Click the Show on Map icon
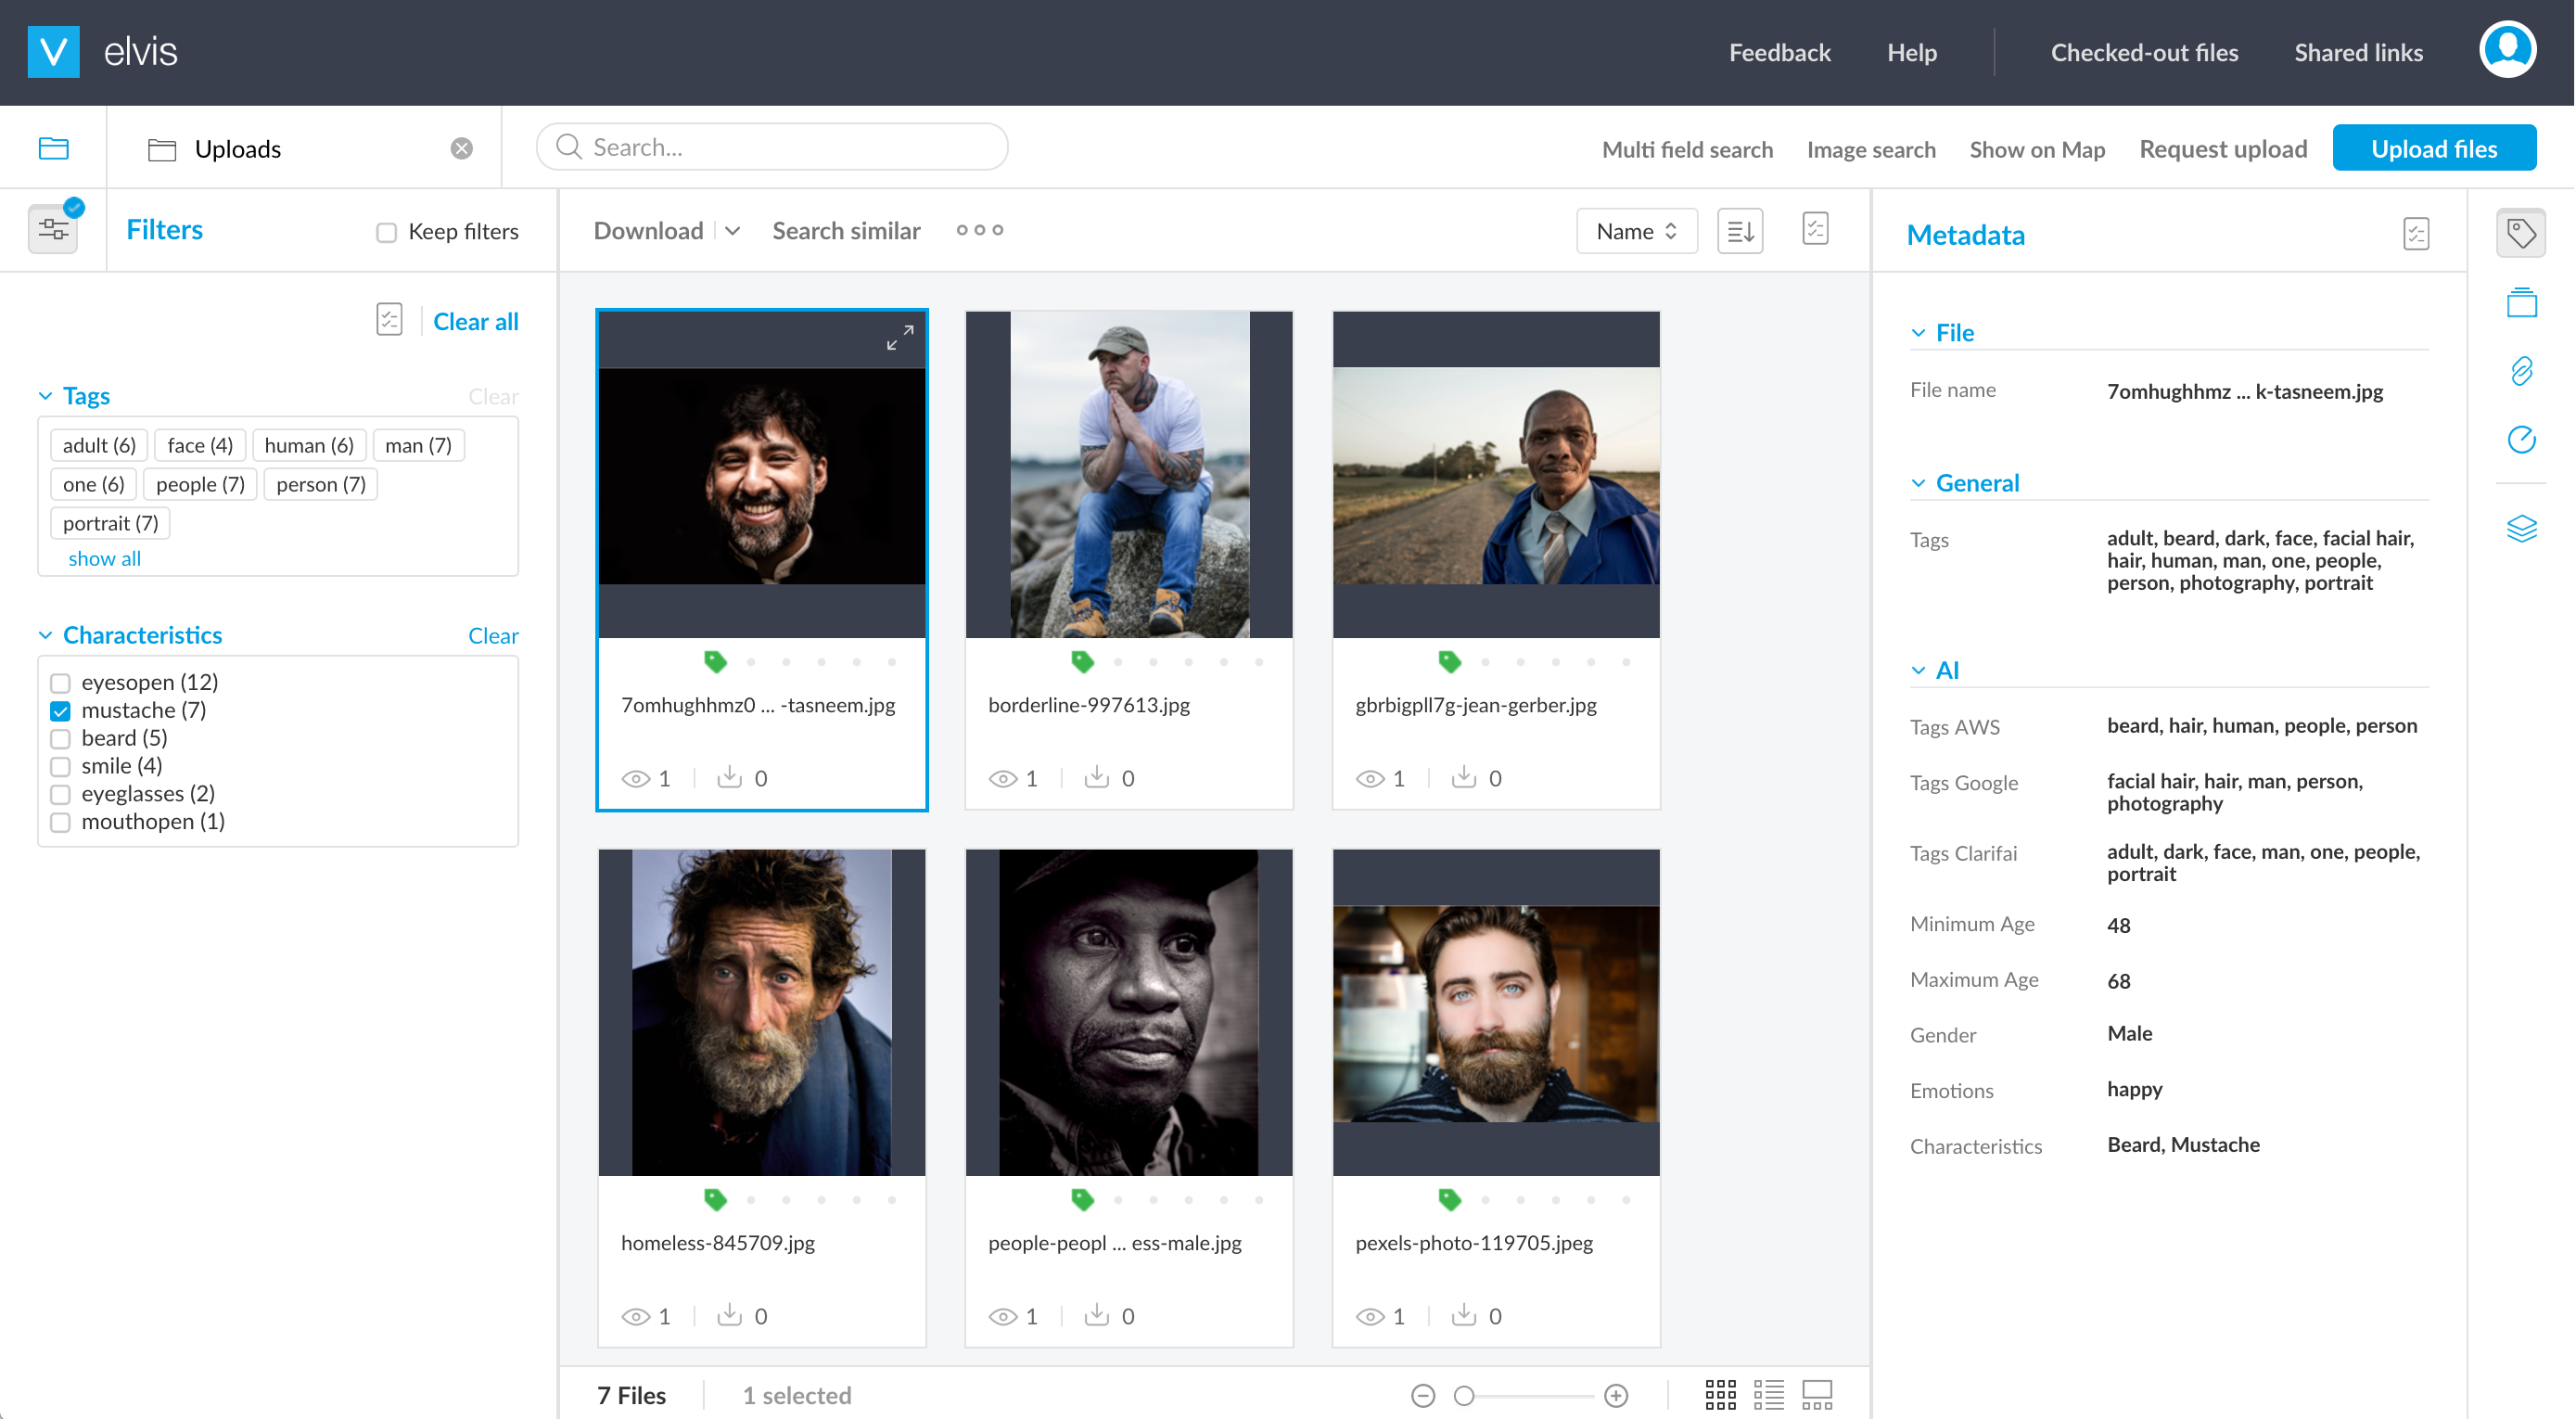 [x=2038, y=148]
